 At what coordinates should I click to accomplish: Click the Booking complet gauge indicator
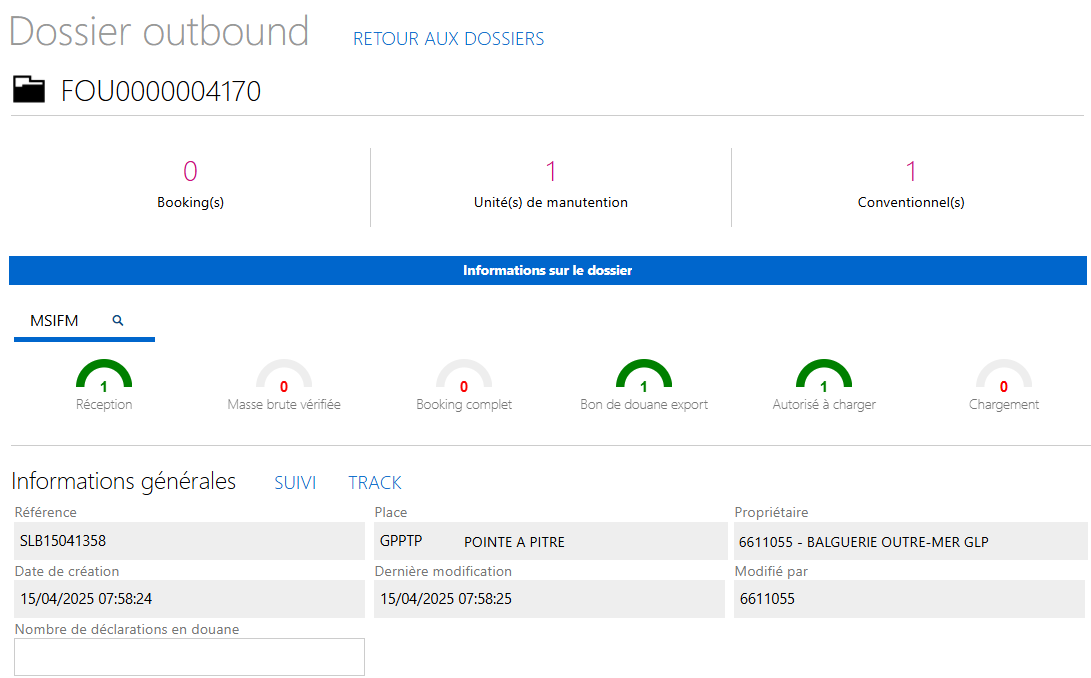[x=464, y=377]
